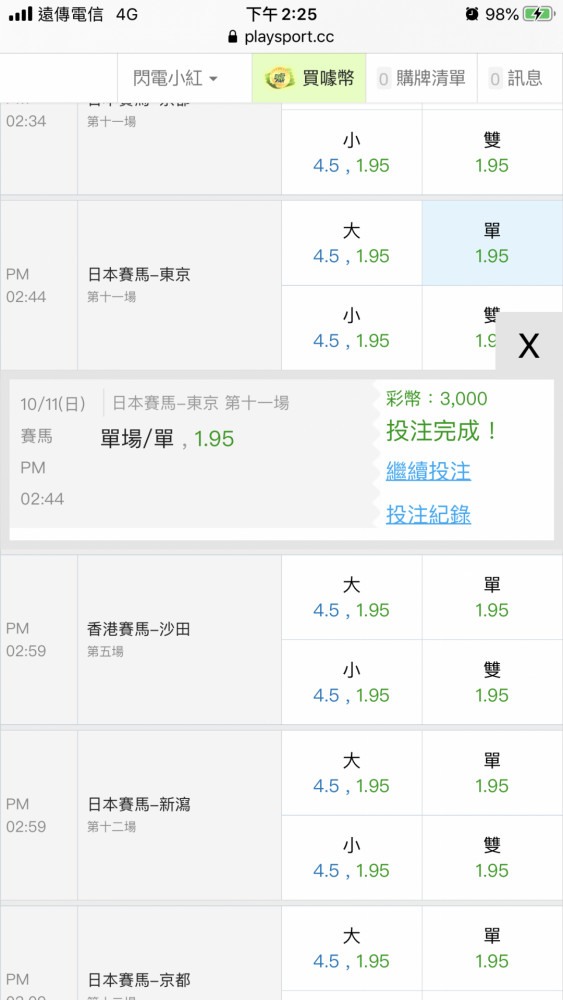Screen dimensions: 563x1000
Task: Tap the alarm clock icon in status bar
Action: (x=472, y=14)
